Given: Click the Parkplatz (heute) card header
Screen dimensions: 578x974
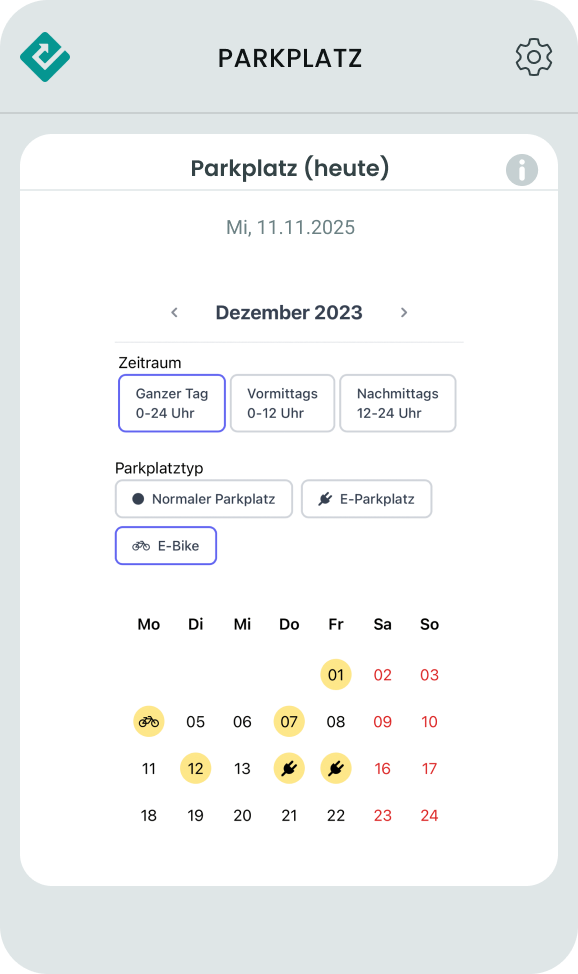Looking at the screenshot, I should click(289, 168).
